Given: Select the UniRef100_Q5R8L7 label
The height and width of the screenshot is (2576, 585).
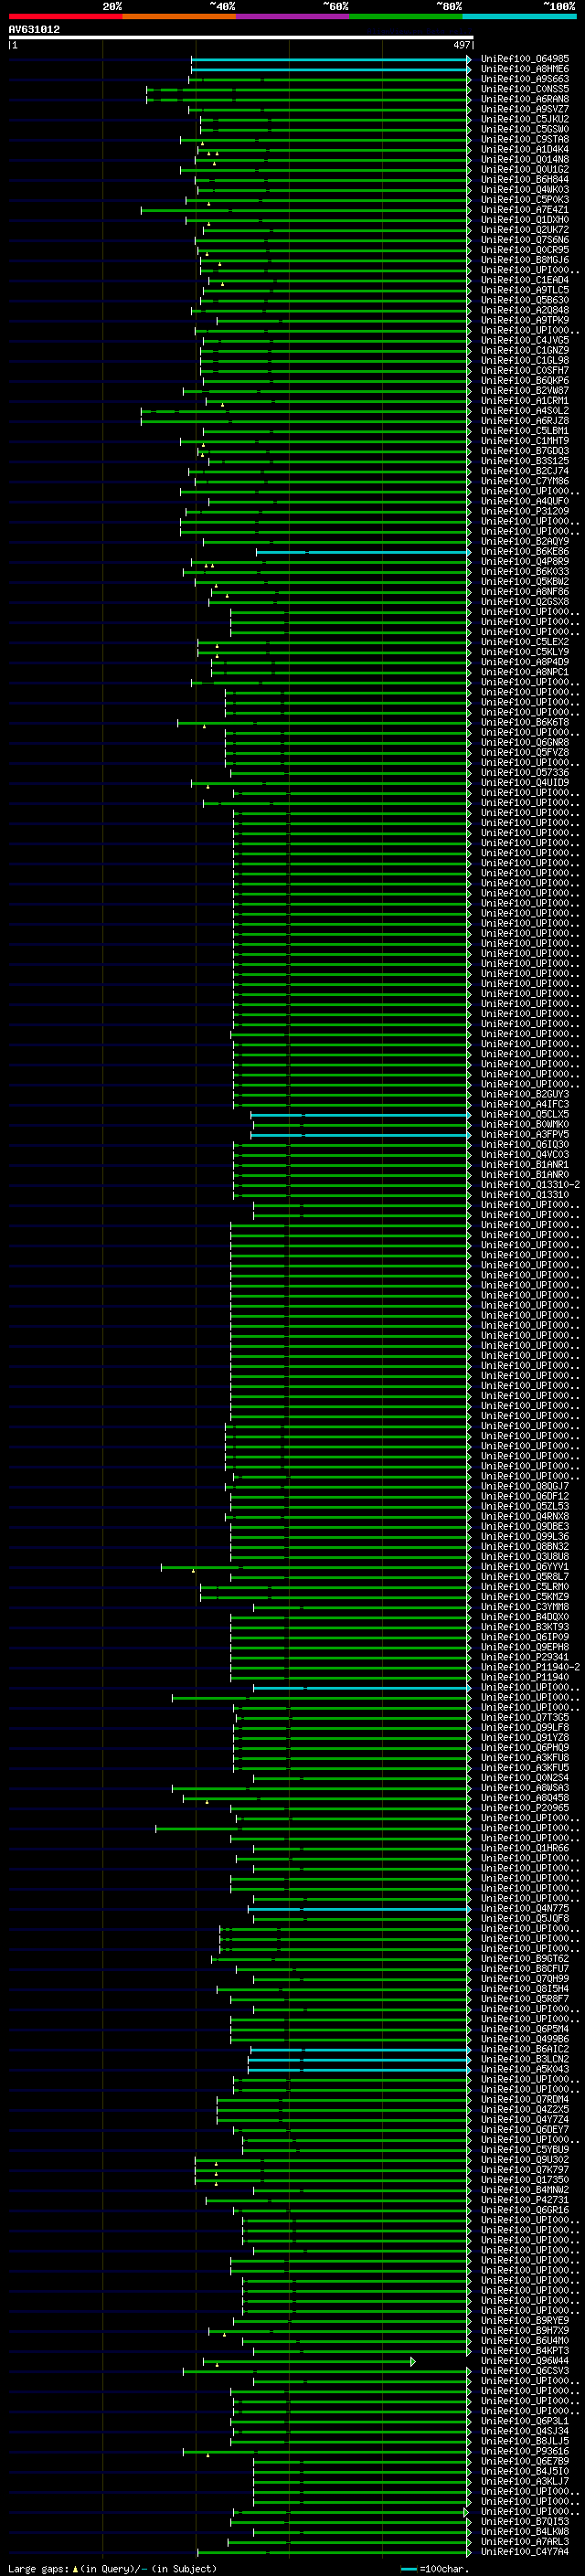Looking at the screenshot, I should tap(525, 1576).
